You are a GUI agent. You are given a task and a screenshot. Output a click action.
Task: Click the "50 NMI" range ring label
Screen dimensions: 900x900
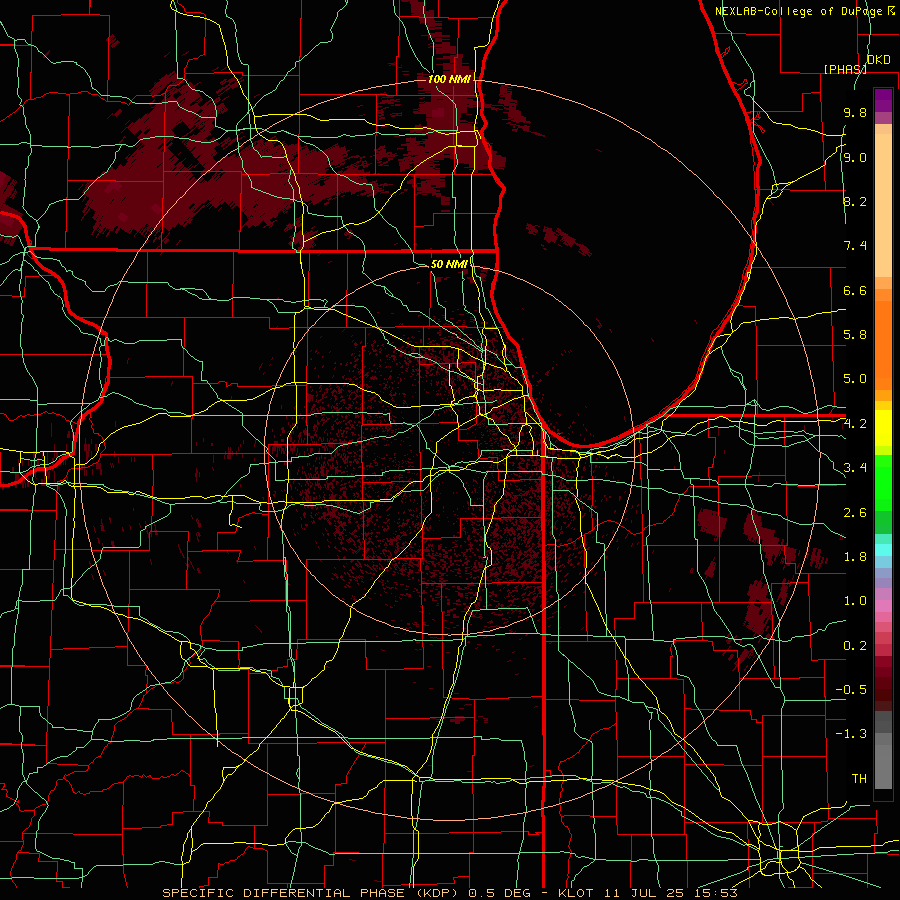tap(449, 264)
